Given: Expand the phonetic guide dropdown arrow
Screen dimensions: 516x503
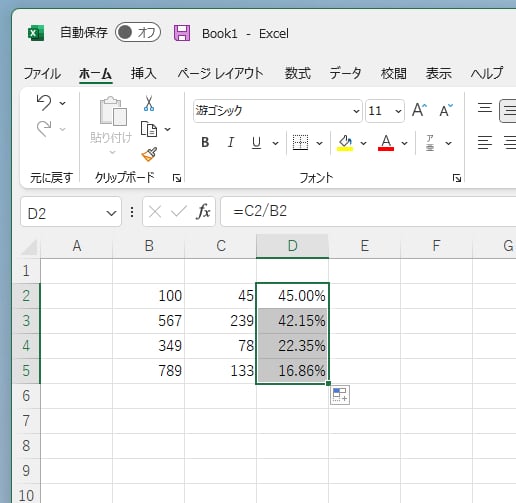Looking at the screenshot, I should 449,143.
